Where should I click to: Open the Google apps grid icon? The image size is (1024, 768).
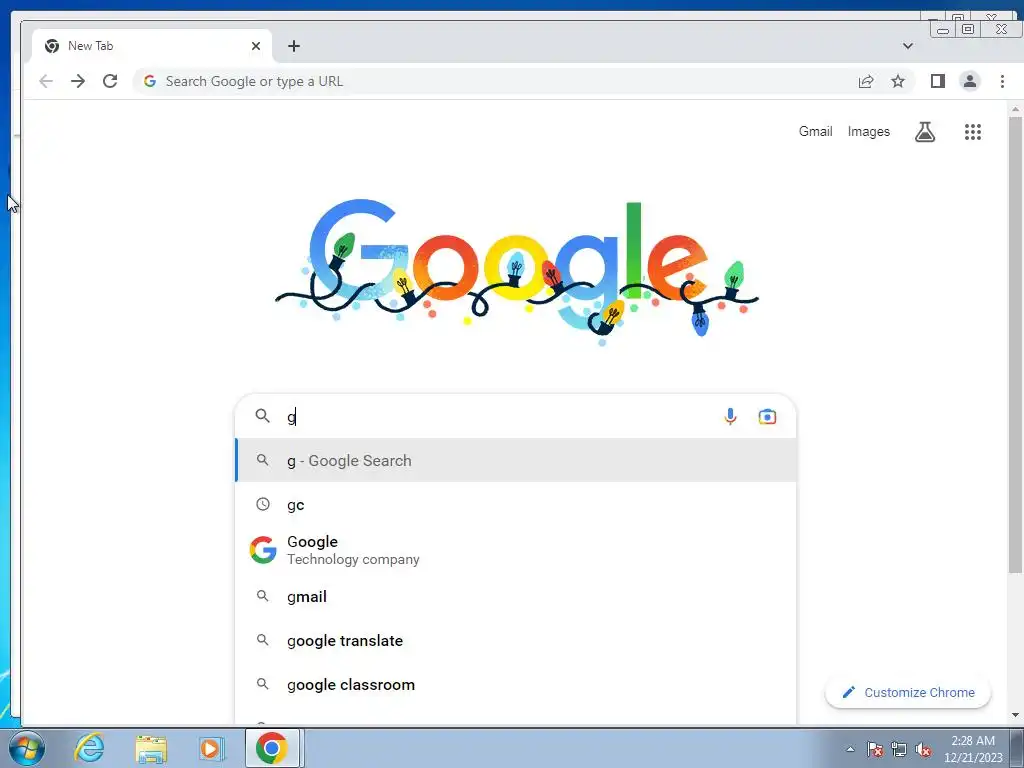click(x=972, y=132)
